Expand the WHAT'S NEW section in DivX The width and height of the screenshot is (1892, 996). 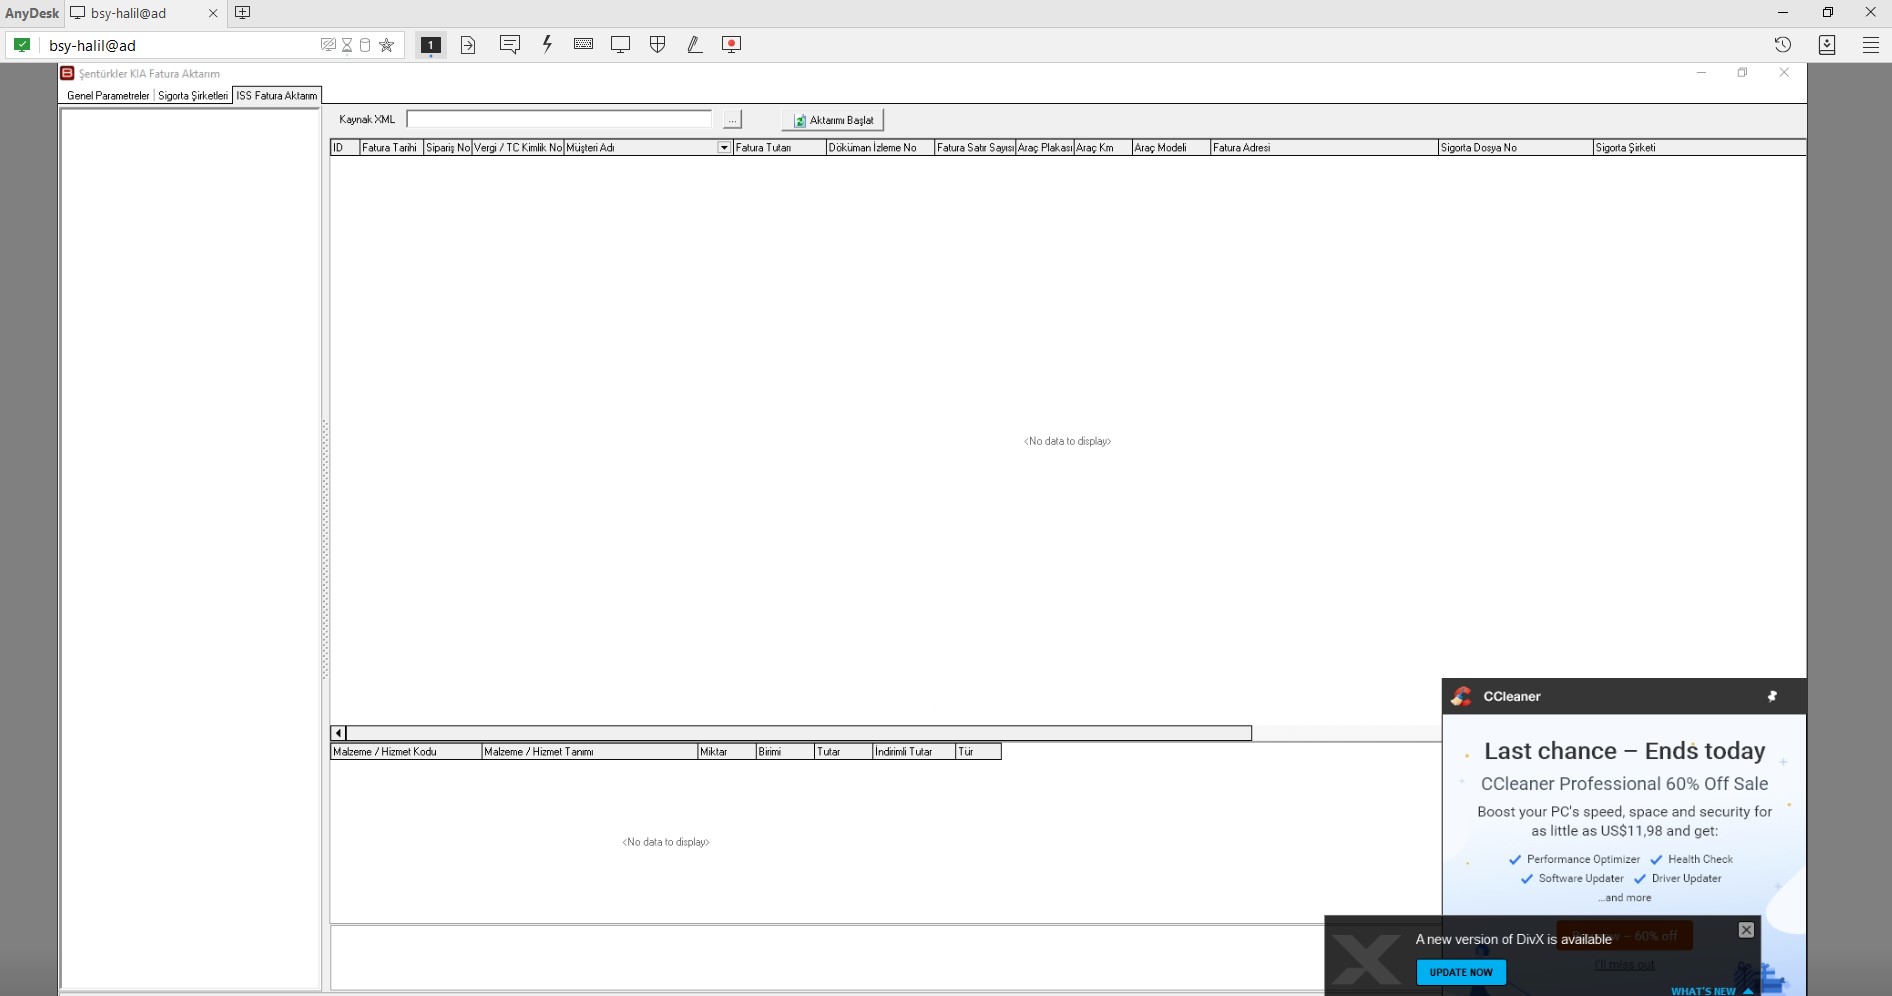(1711, 991)
